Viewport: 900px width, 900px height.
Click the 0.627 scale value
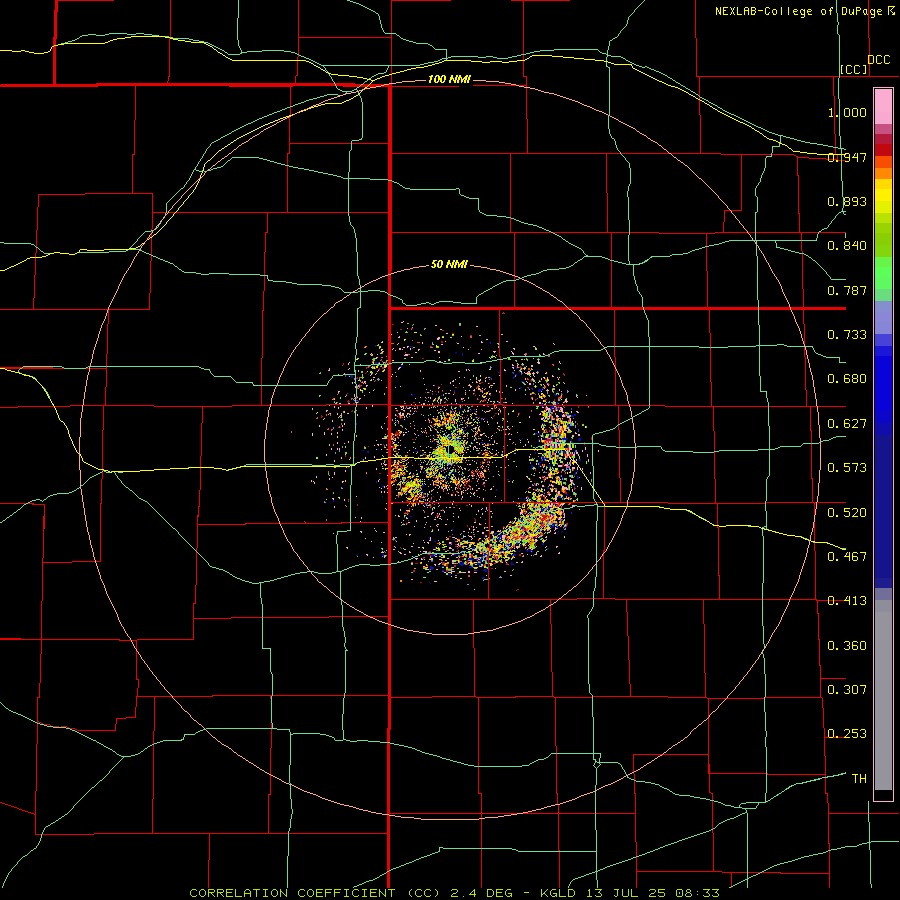[847, 424]
